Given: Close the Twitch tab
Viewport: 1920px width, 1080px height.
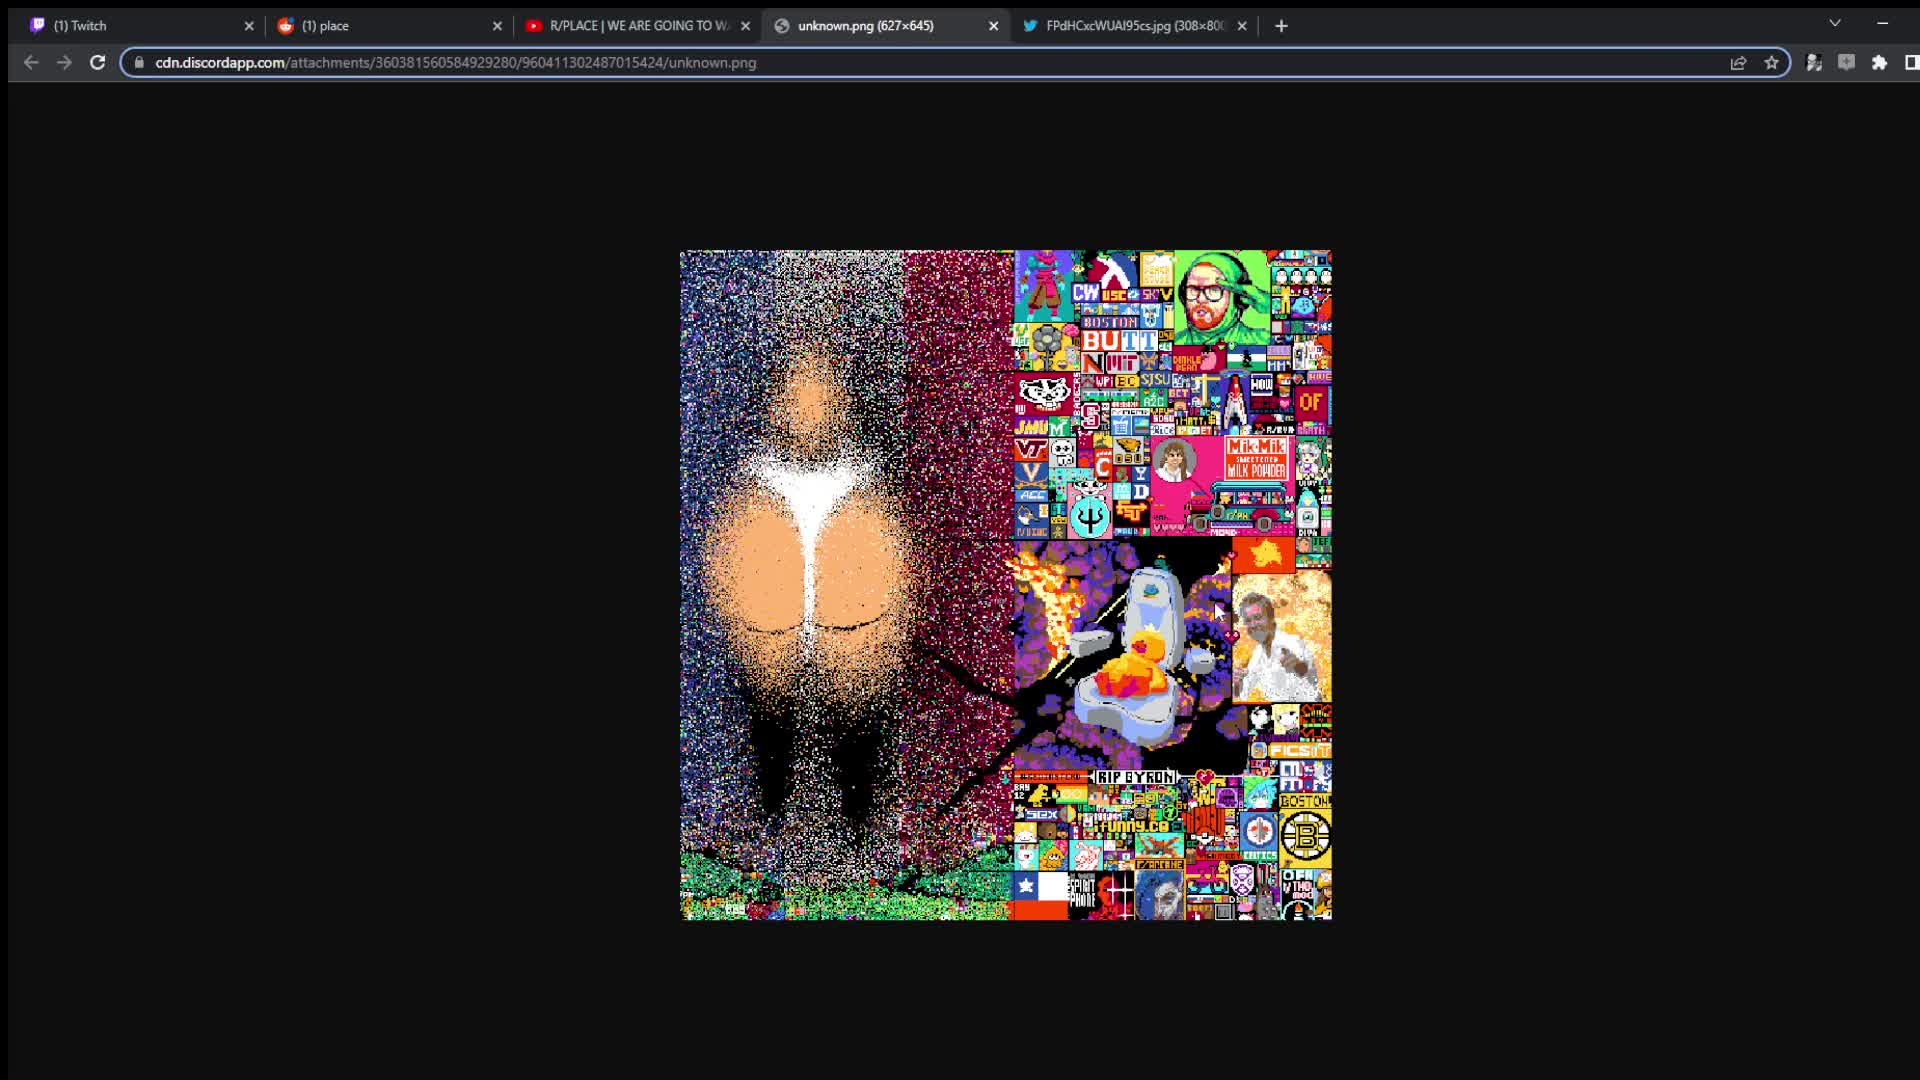Looking at the screenshot, I should point(249,26).
